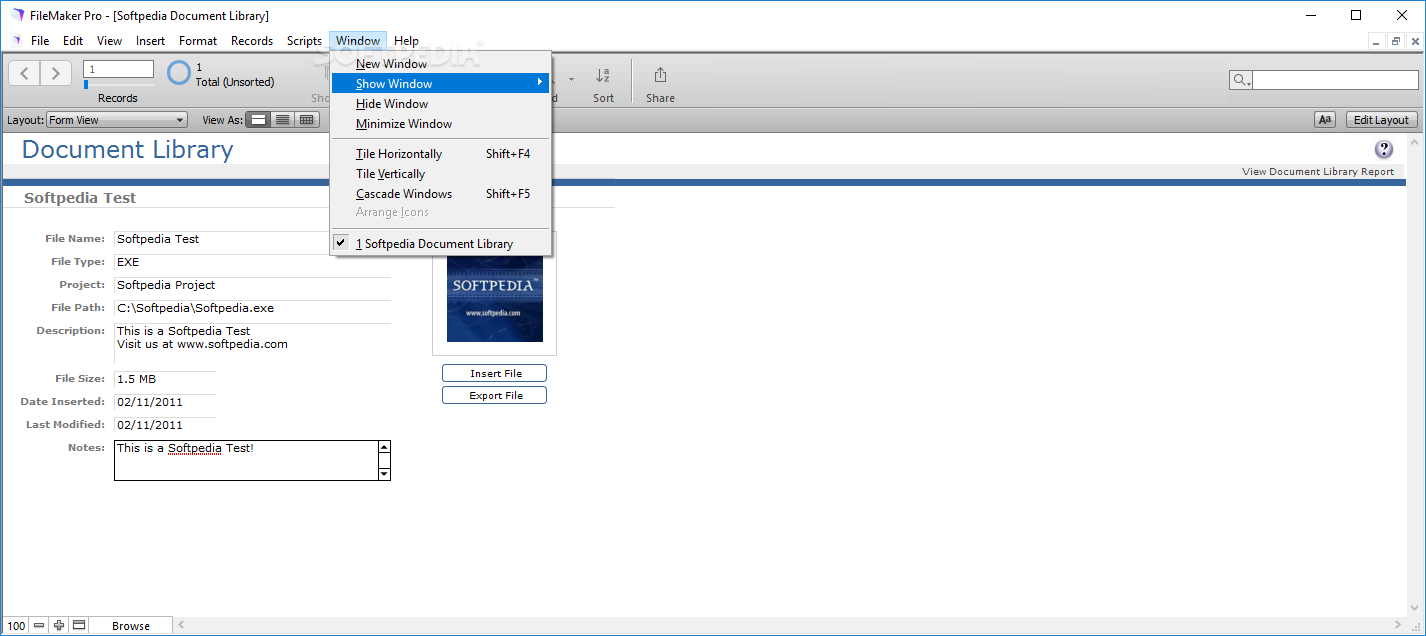Click the File Type field showing EXE
This screenshot has width=1426, height=636.
252,262
